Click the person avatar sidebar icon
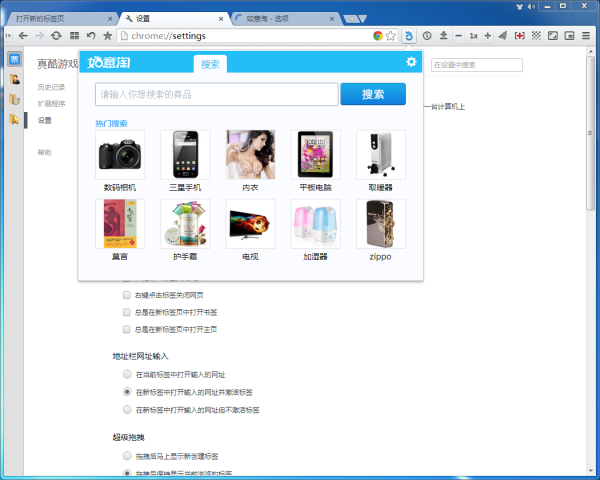The width and height of the screenshot is (600, 480). (15, 79)
